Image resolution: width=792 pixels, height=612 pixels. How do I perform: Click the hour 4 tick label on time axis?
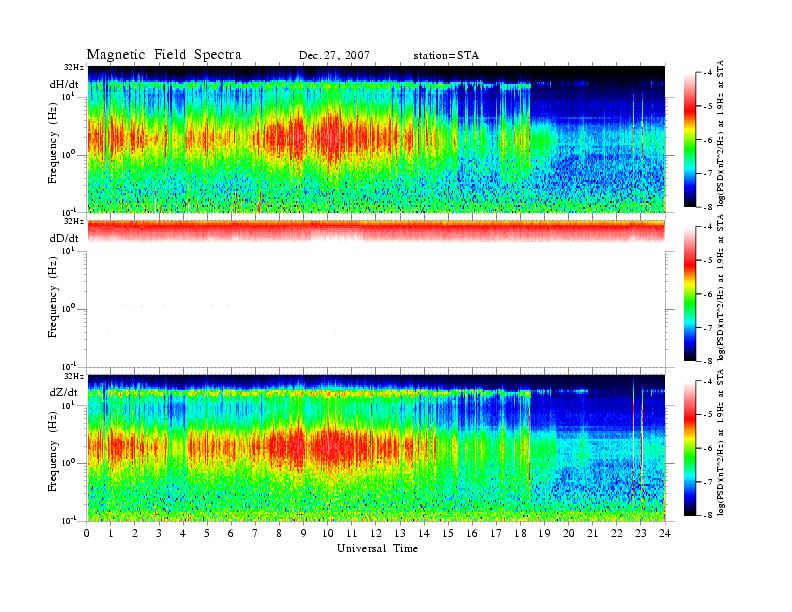pyautogui.click(x=183, y=533)
